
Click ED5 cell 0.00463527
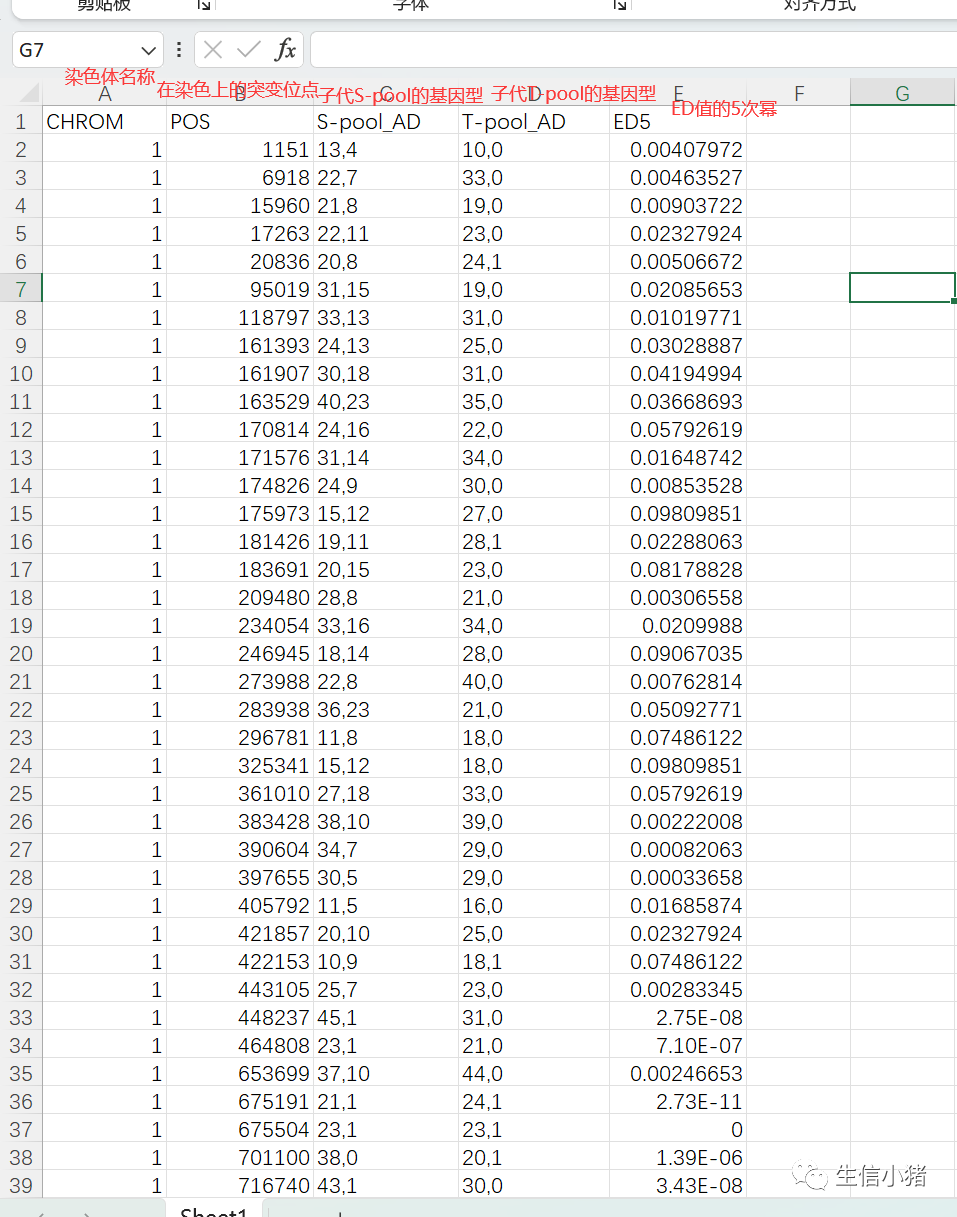(678, 178)
